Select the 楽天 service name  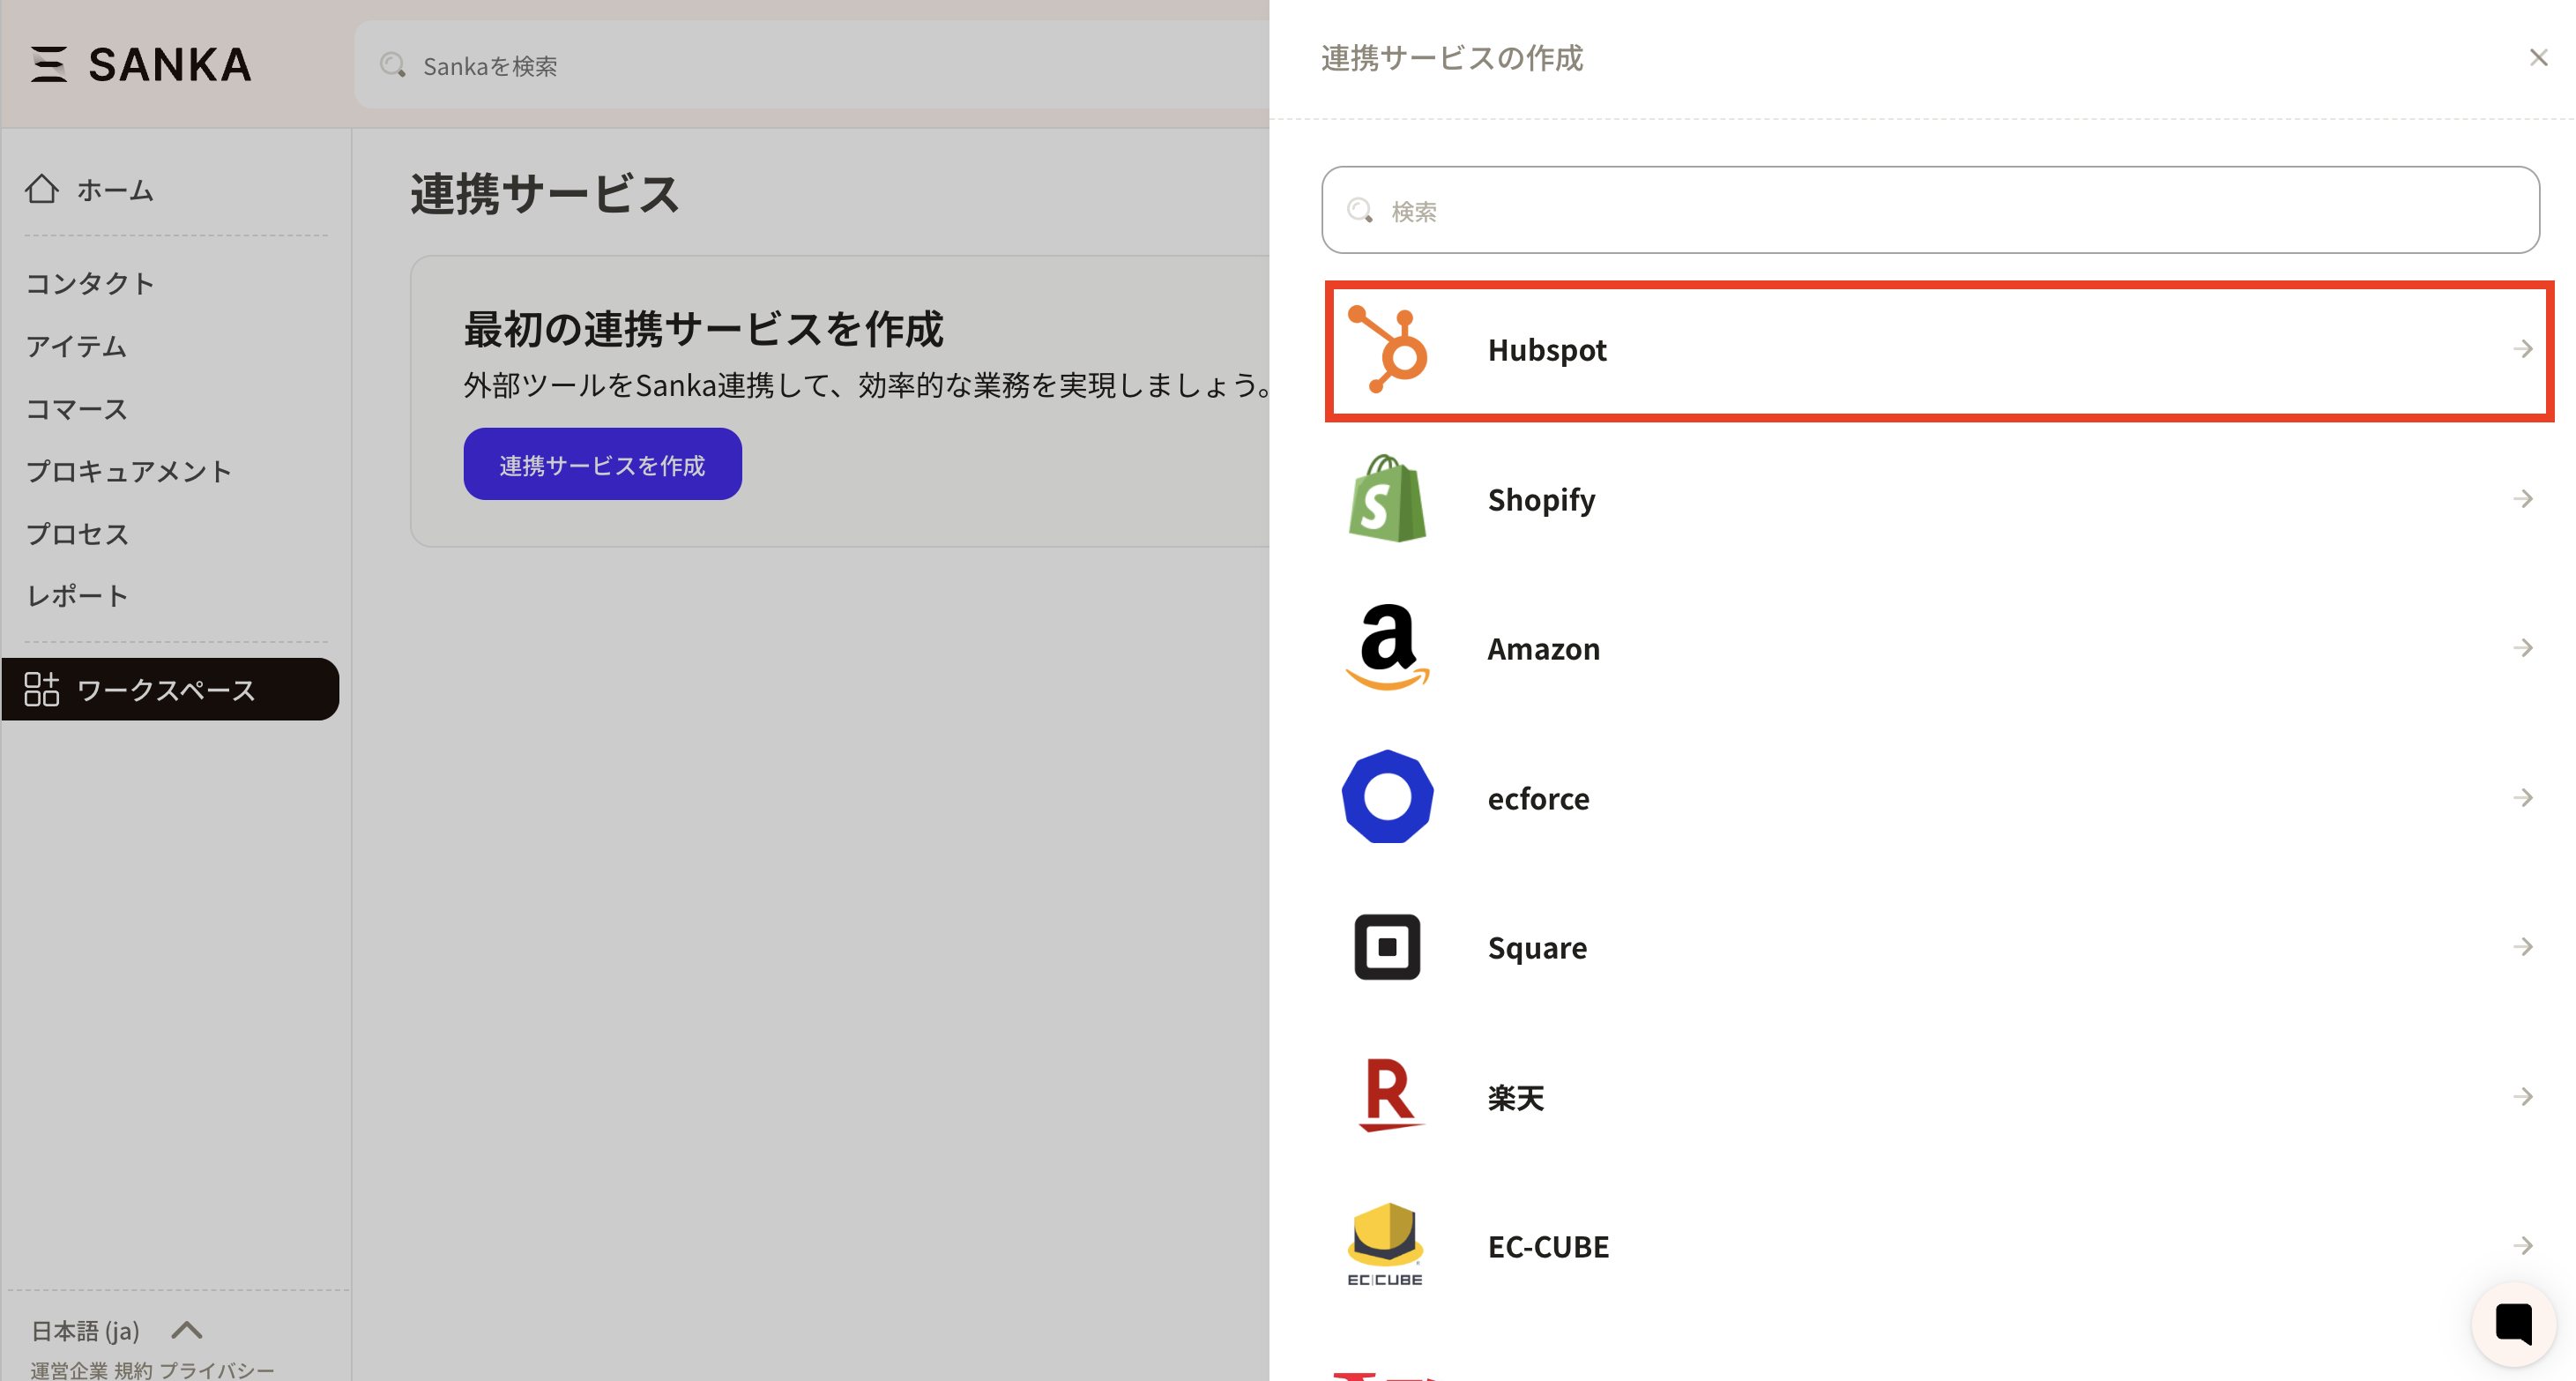click(1515, 1097)
